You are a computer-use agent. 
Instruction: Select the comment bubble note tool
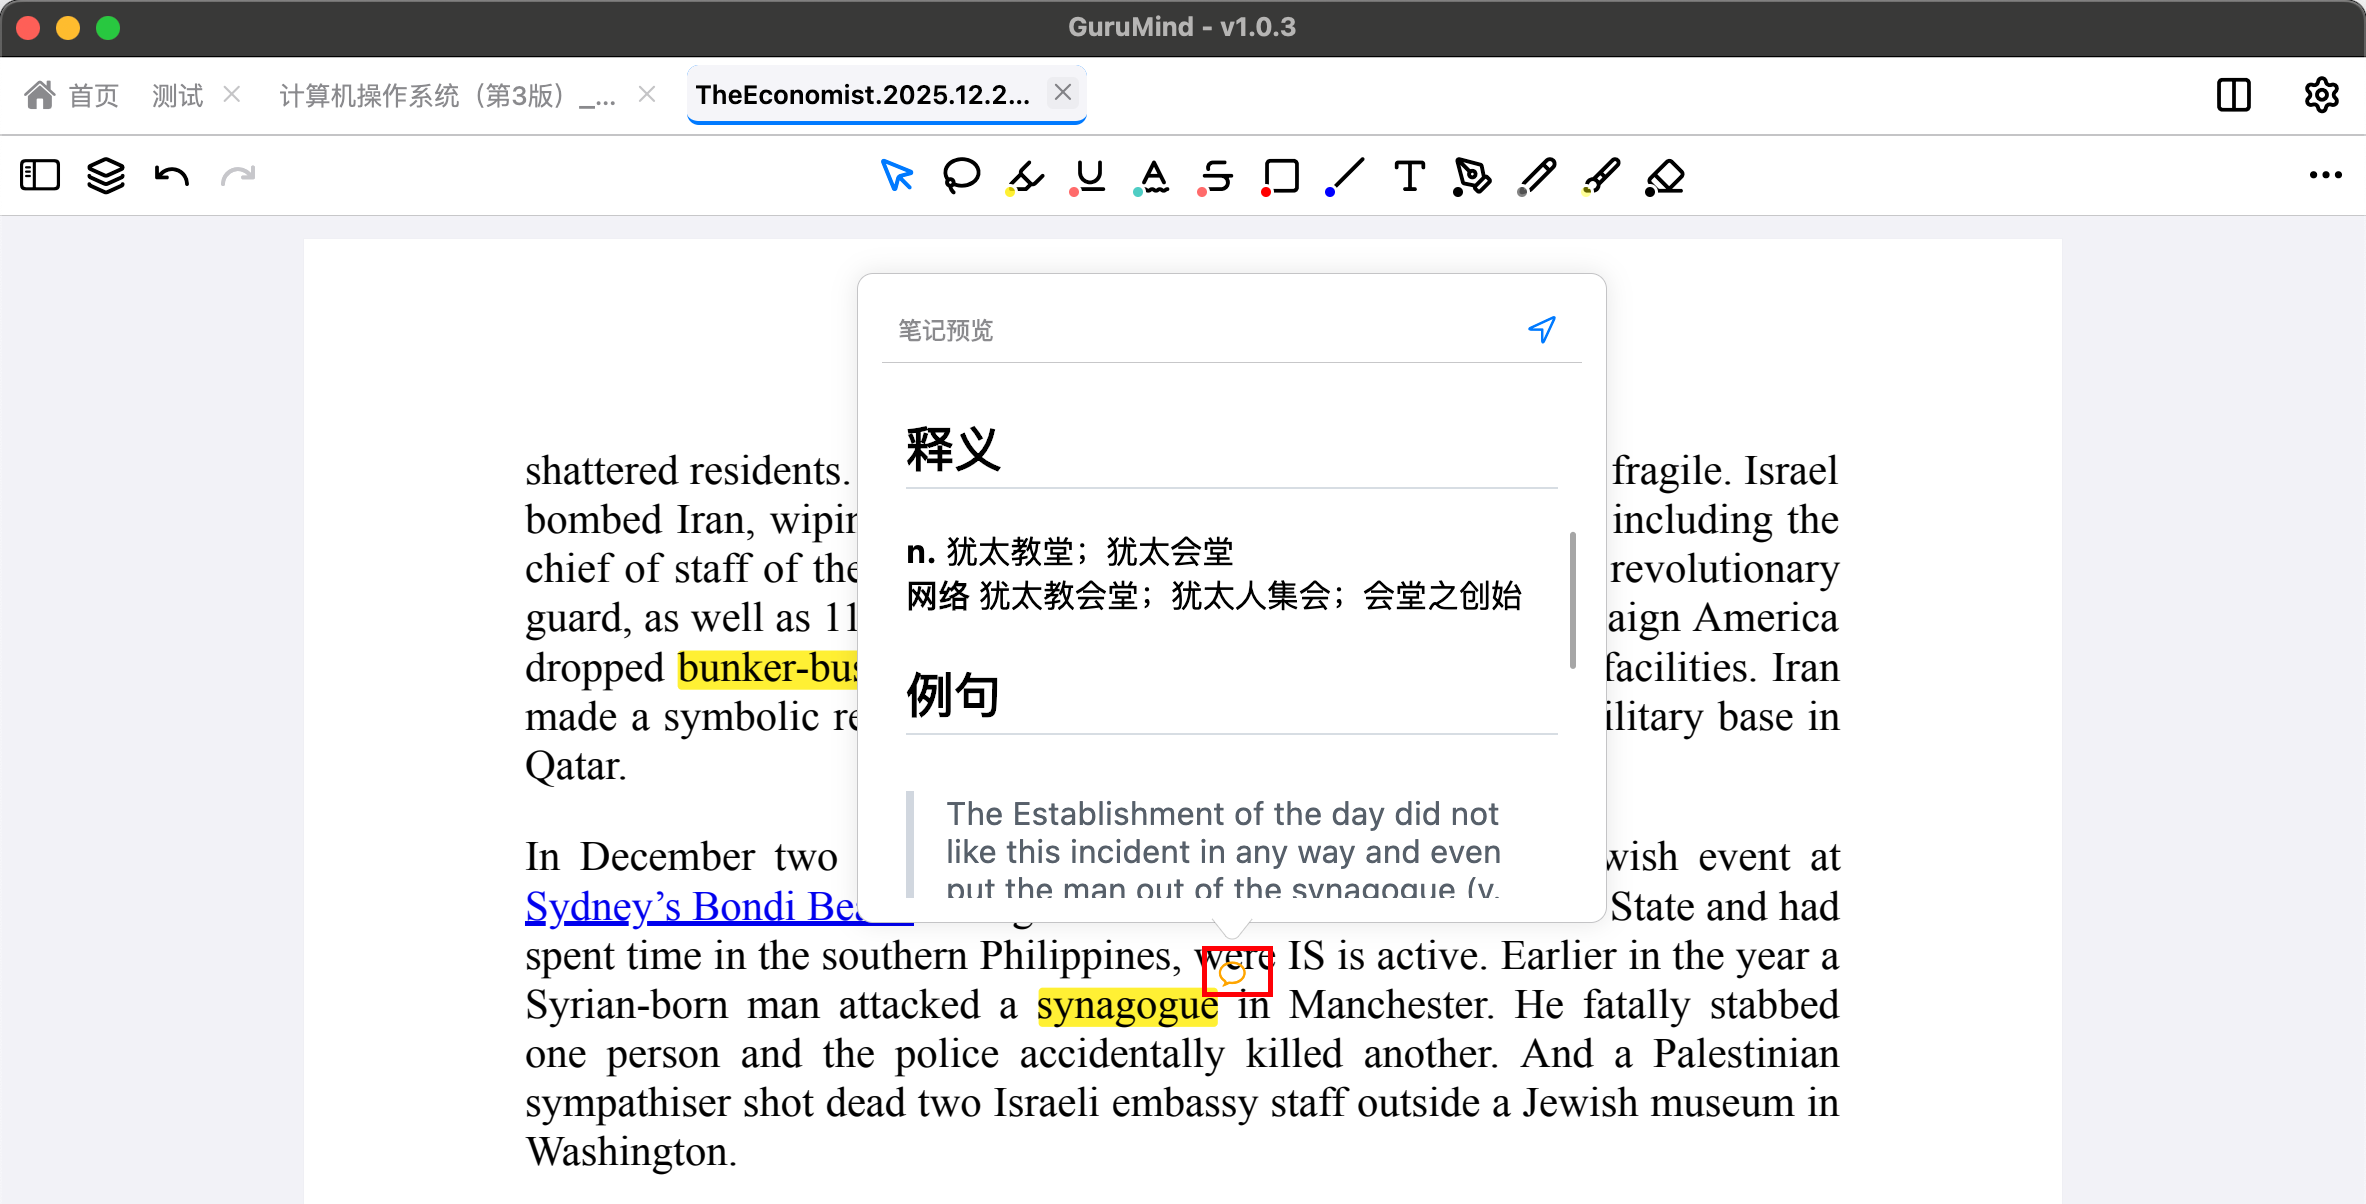[x=961, y=176]
